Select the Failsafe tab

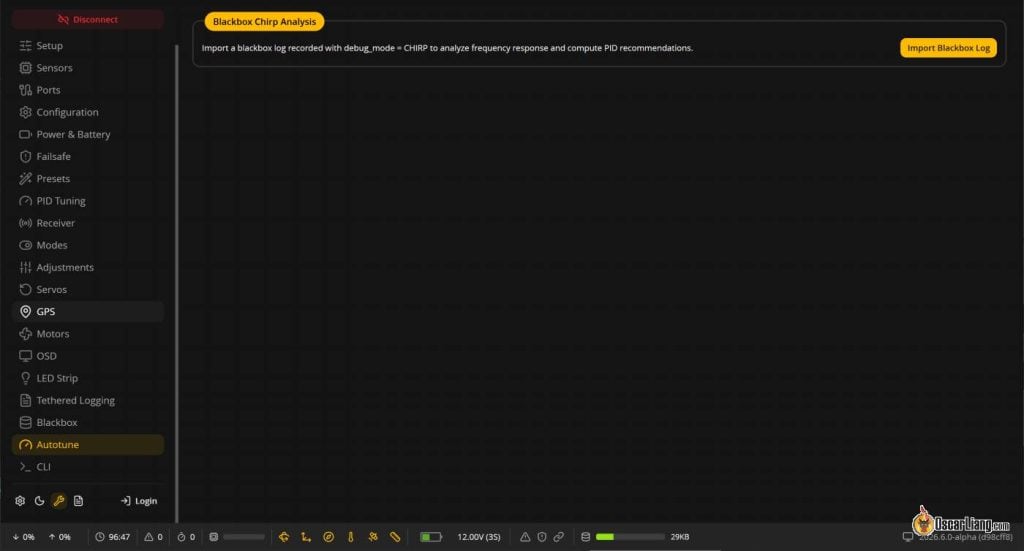click(88, 157)
